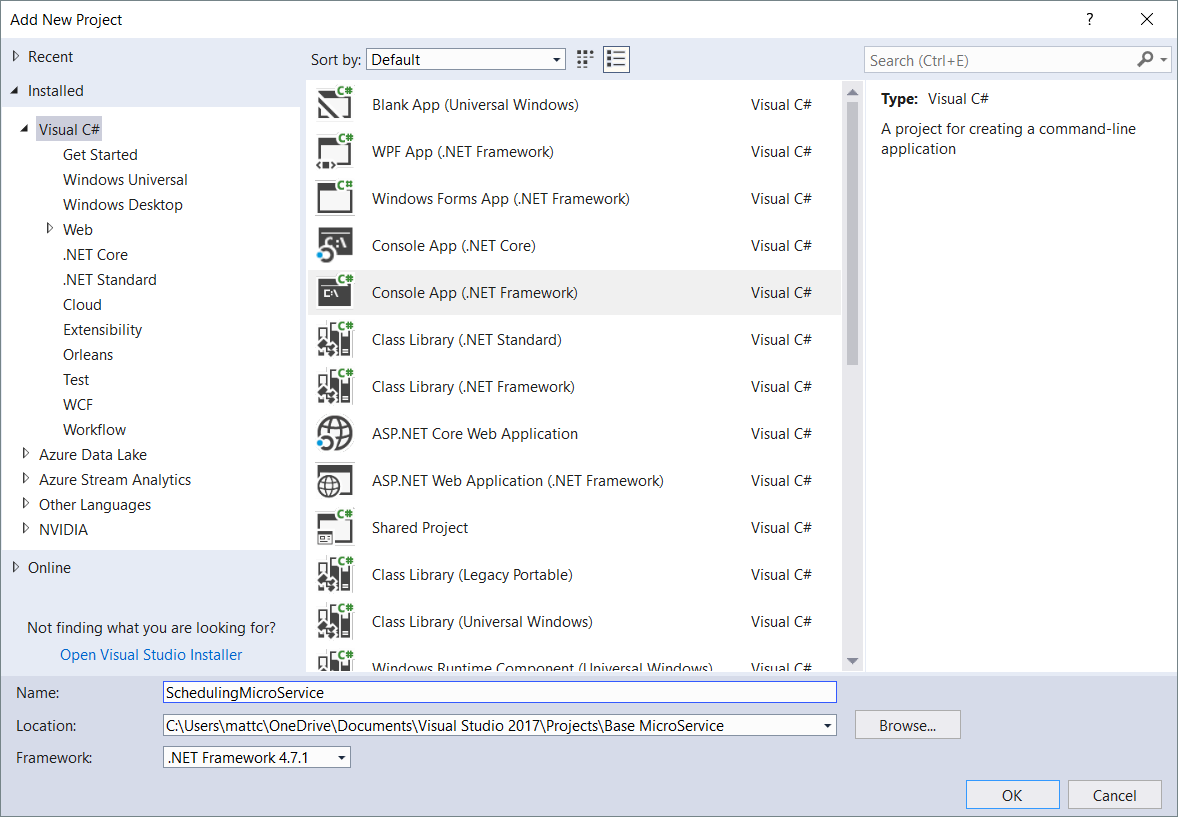Click the Class Library (Legacy Portable) icon
Viewport: 1178px width, 817px height.
[334, 574]
